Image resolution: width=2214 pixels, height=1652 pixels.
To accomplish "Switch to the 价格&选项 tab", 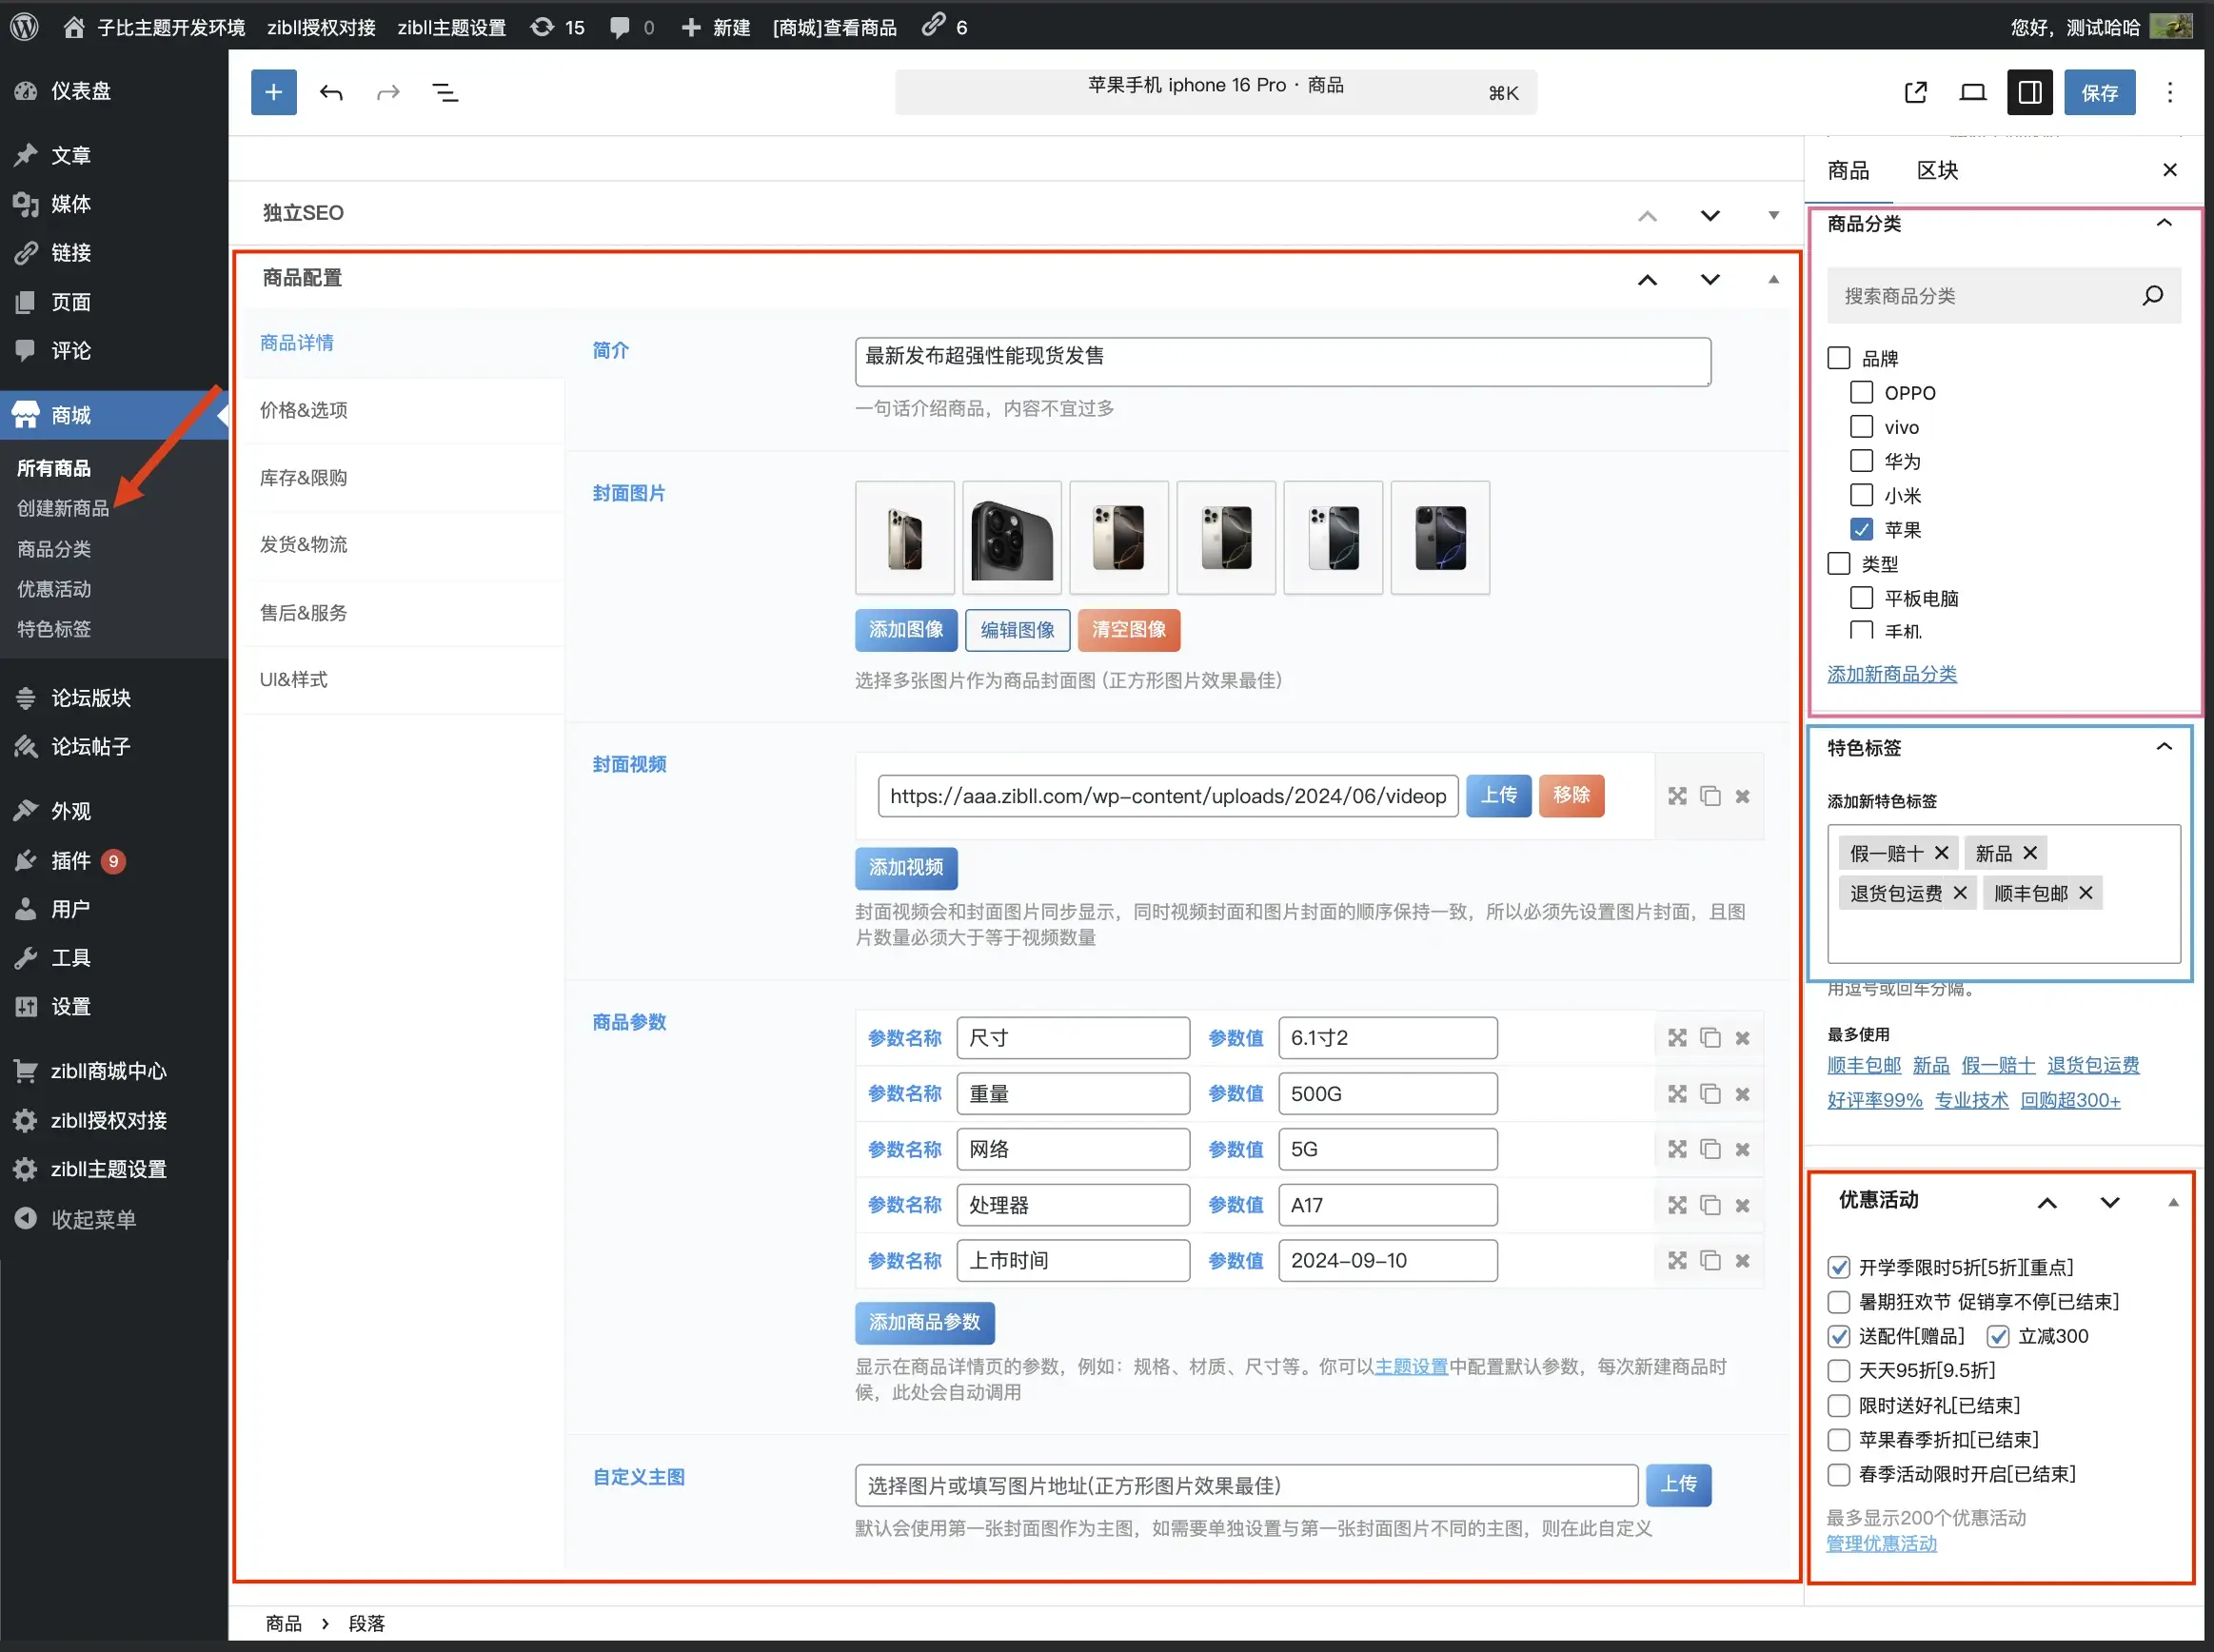I will coord(304,410).
